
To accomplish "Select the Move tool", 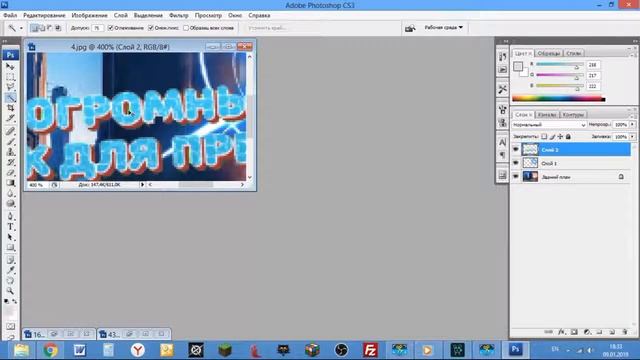I will click(10, 66).
